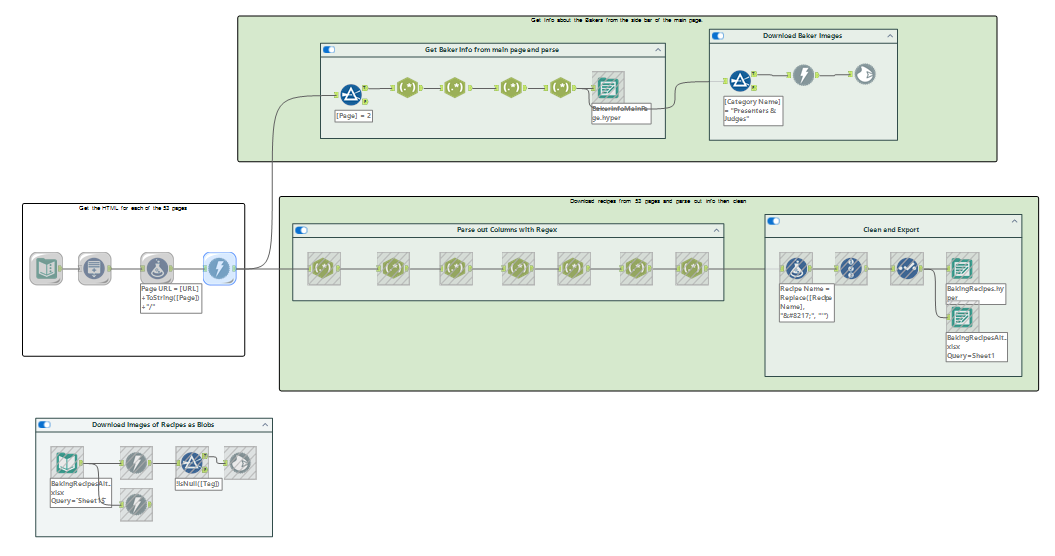Select the Recipe Name Formula tool
1055x556 pixels.
[796, 269]
